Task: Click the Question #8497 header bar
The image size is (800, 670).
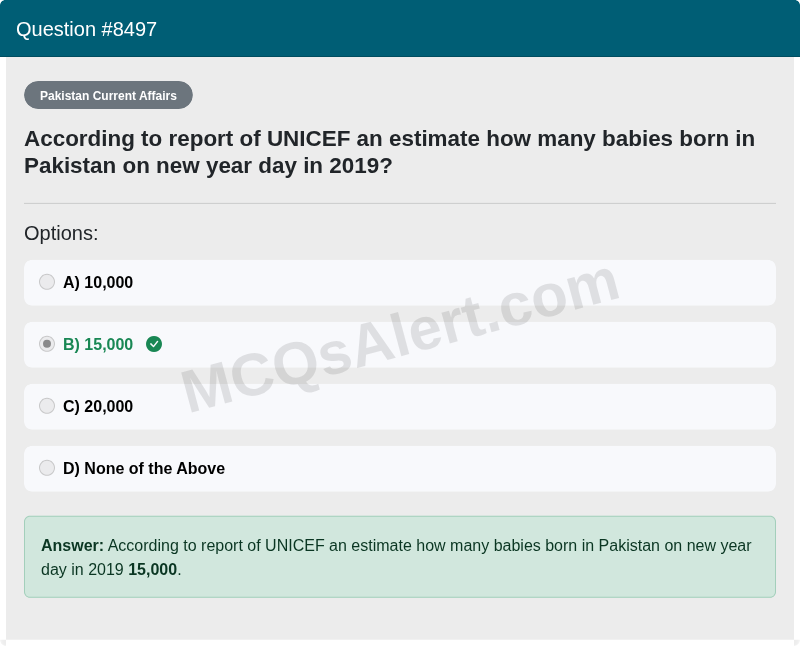Action: [400, 29]
